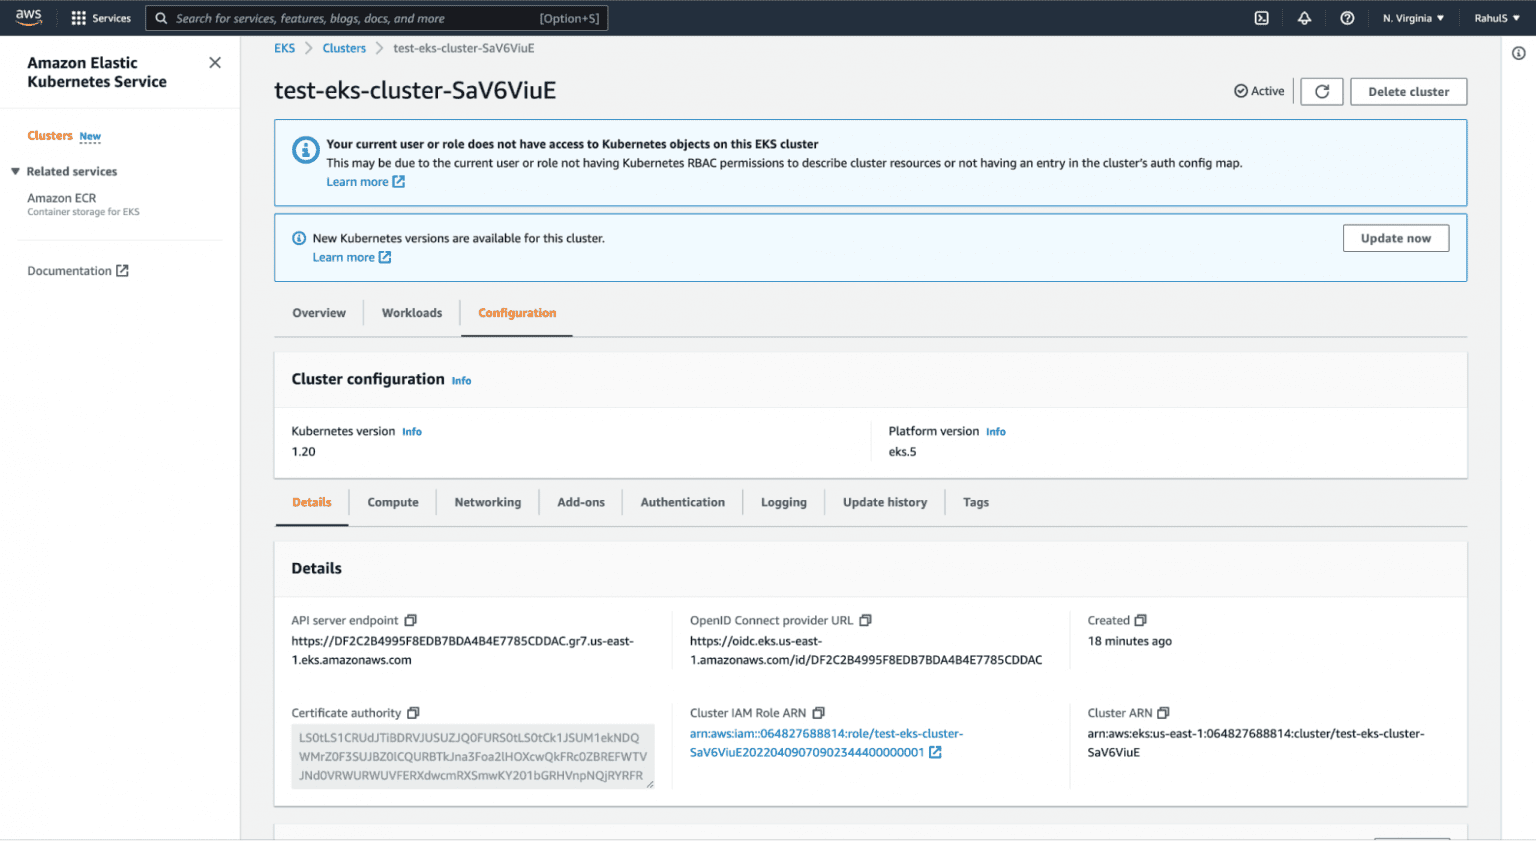Click the Delete cluster button
The width and height of the screenshot is (1536, 841).
[x=1408, y=91]
